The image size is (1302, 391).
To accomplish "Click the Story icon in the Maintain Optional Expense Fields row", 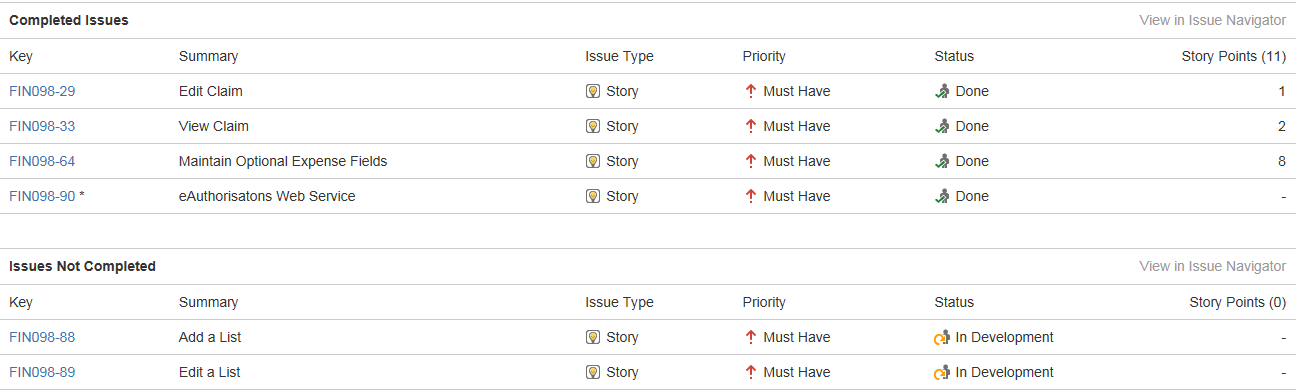I will pos(593,161).
